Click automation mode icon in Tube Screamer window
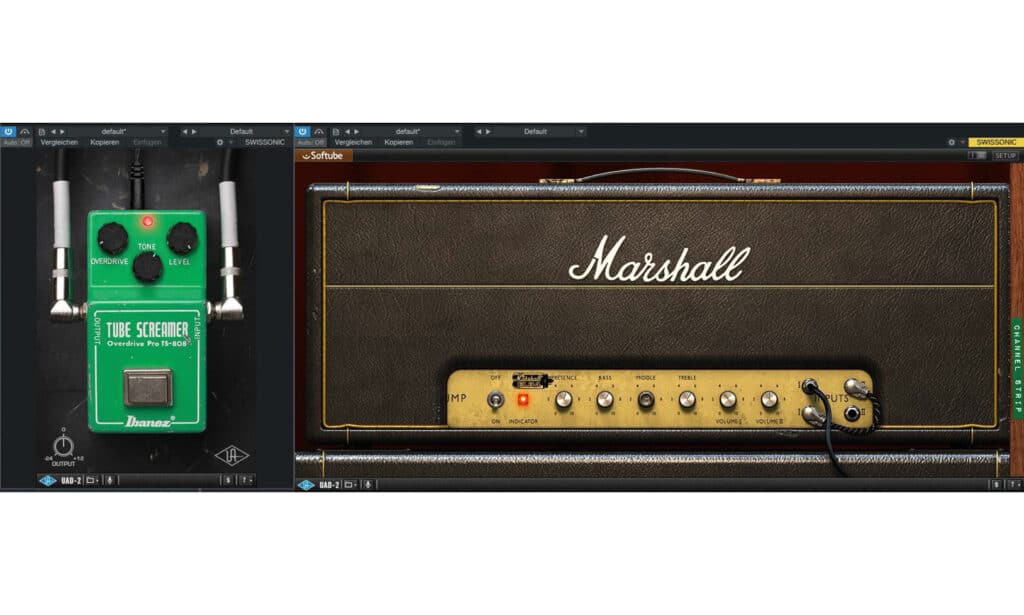Viewport: 1024px width, 615px height. point(25,131)
